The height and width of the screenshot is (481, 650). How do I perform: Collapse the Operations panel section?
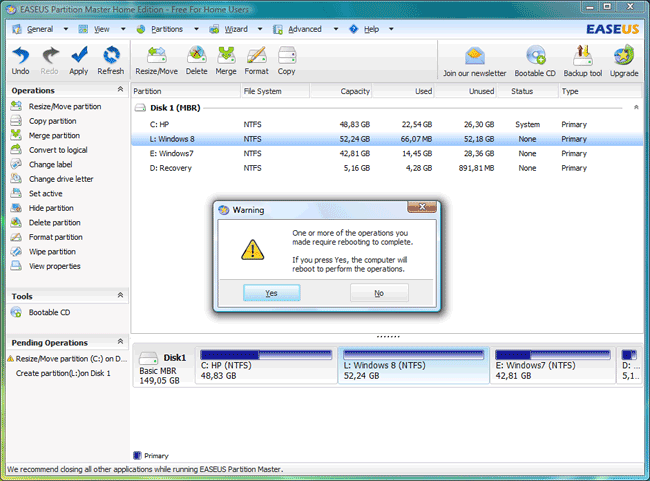click(121, 91)
